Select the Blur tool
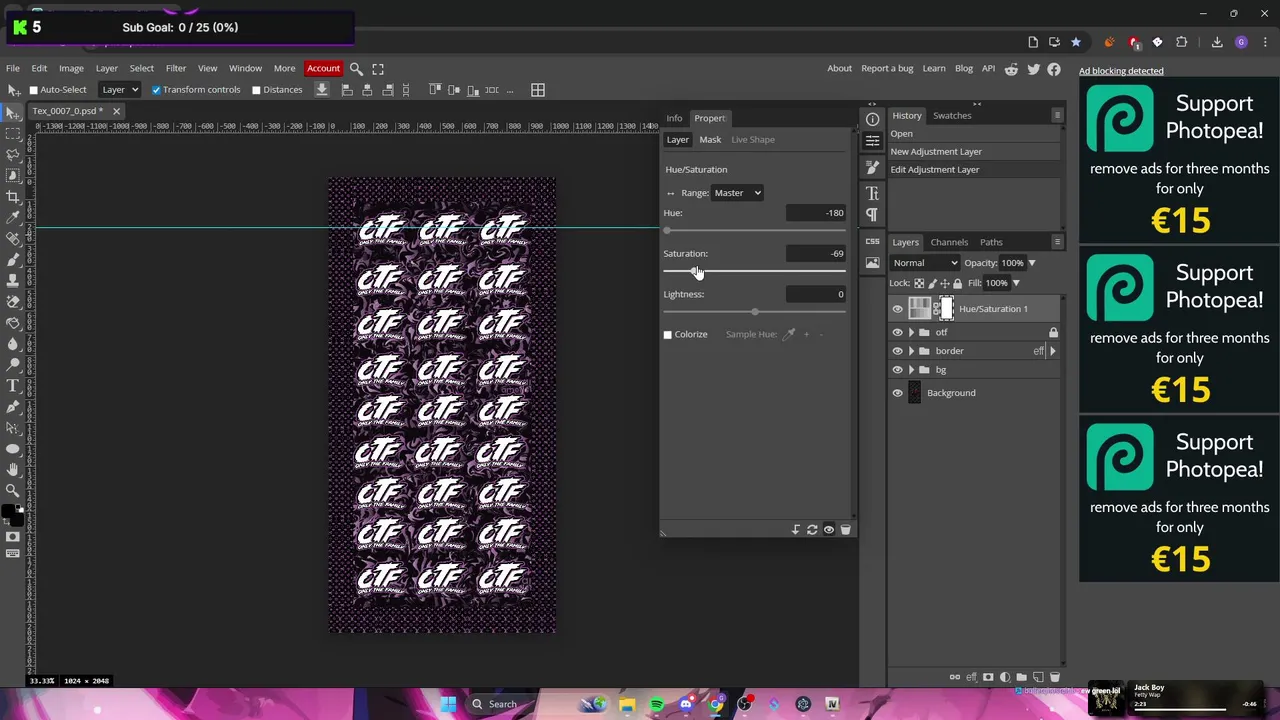This screenshot has height=720, width=1280. [13, 343]
